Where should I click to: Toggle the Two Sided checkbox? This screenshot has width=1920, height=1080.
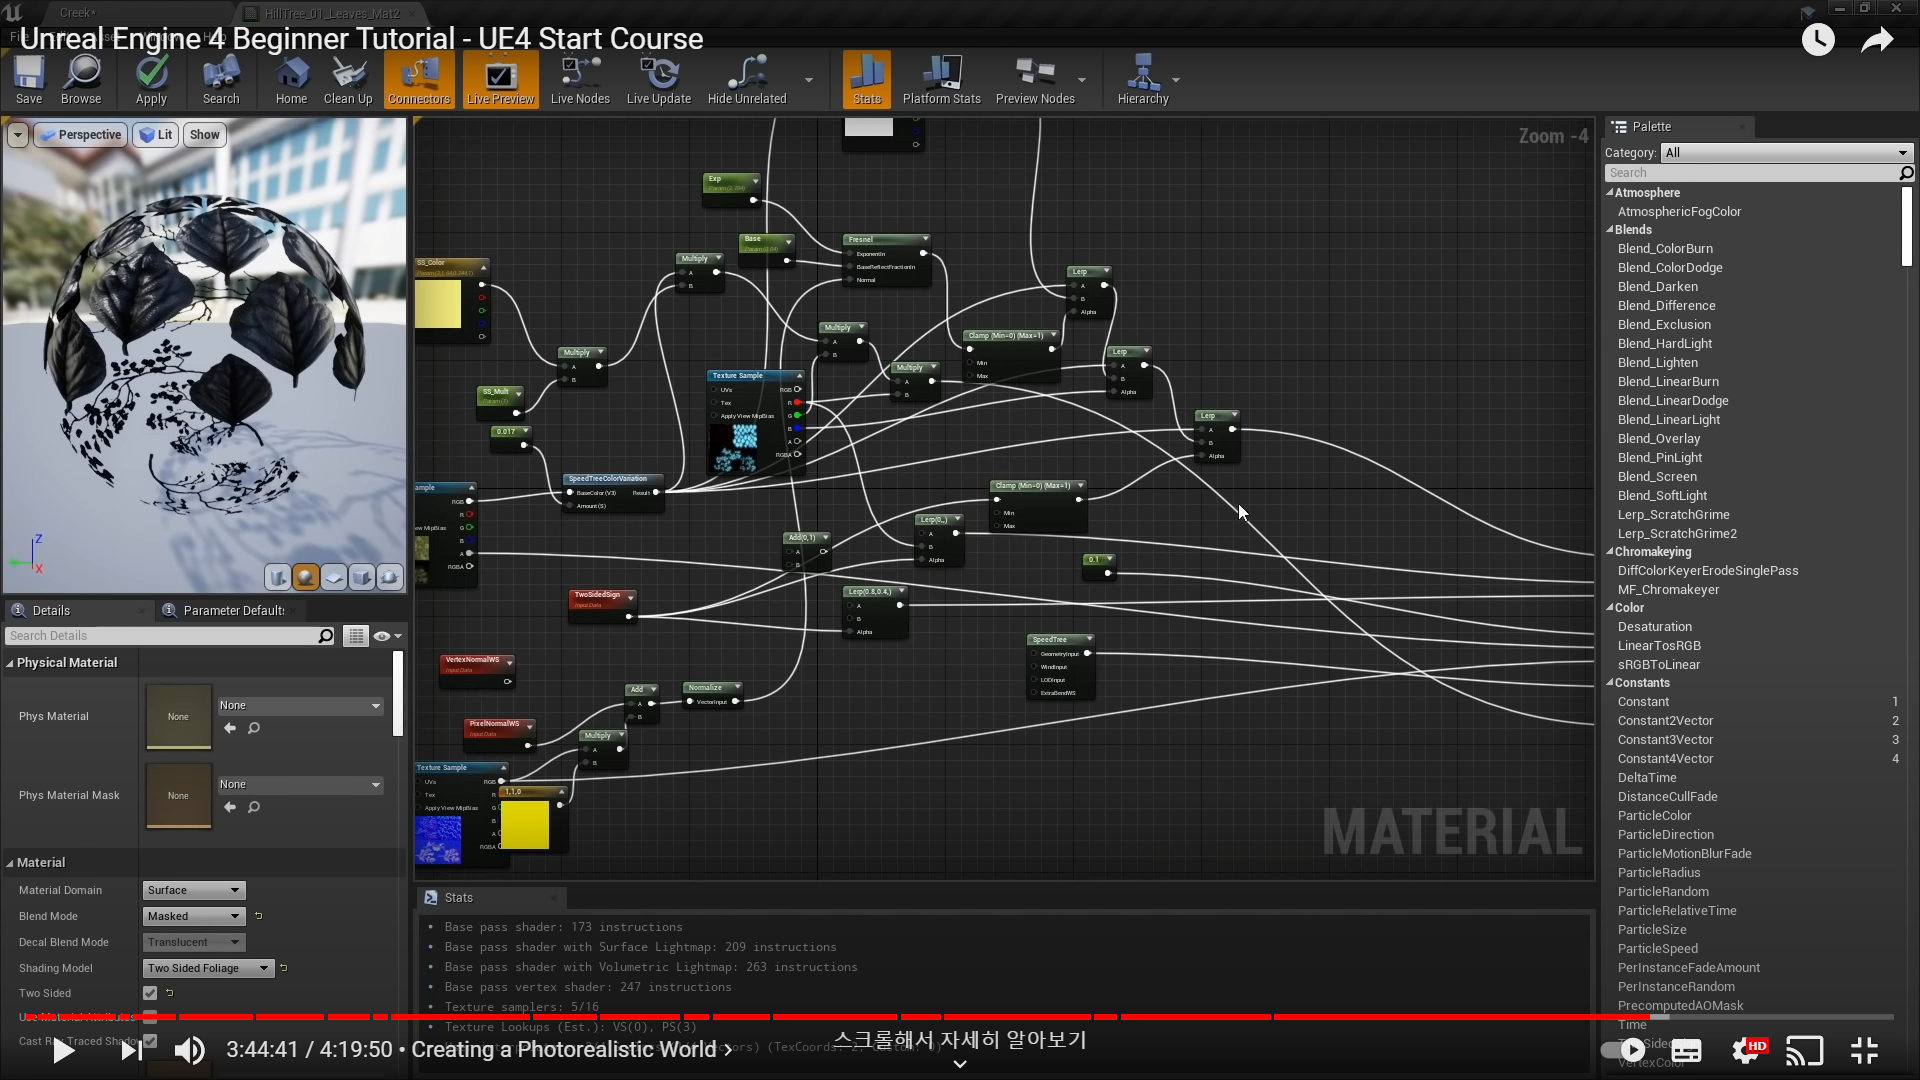click(x=150, y=993)
